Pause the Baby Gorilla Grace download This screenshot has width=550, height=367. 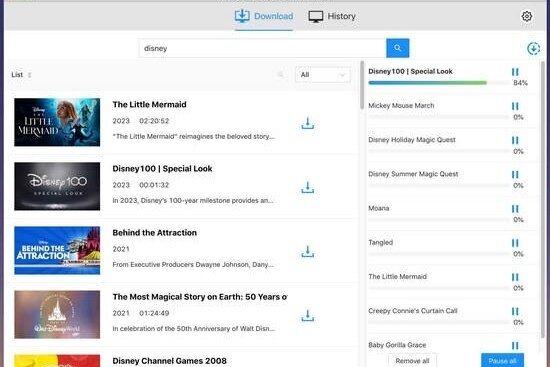[515, 346]
